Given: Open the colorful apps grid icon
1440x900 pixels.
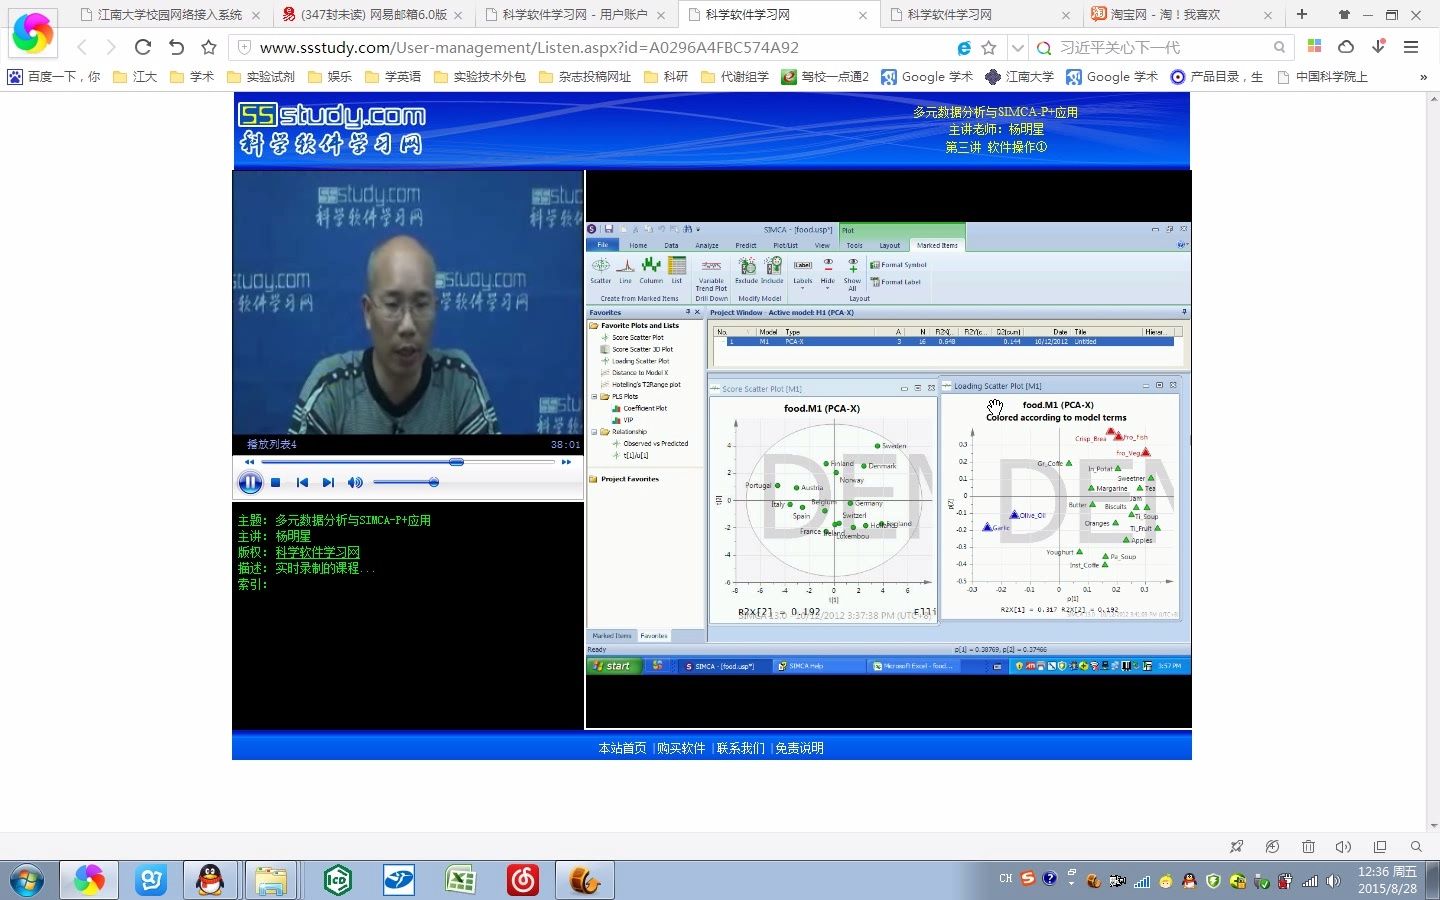Looking at the screenshot, I should 1315,46.
